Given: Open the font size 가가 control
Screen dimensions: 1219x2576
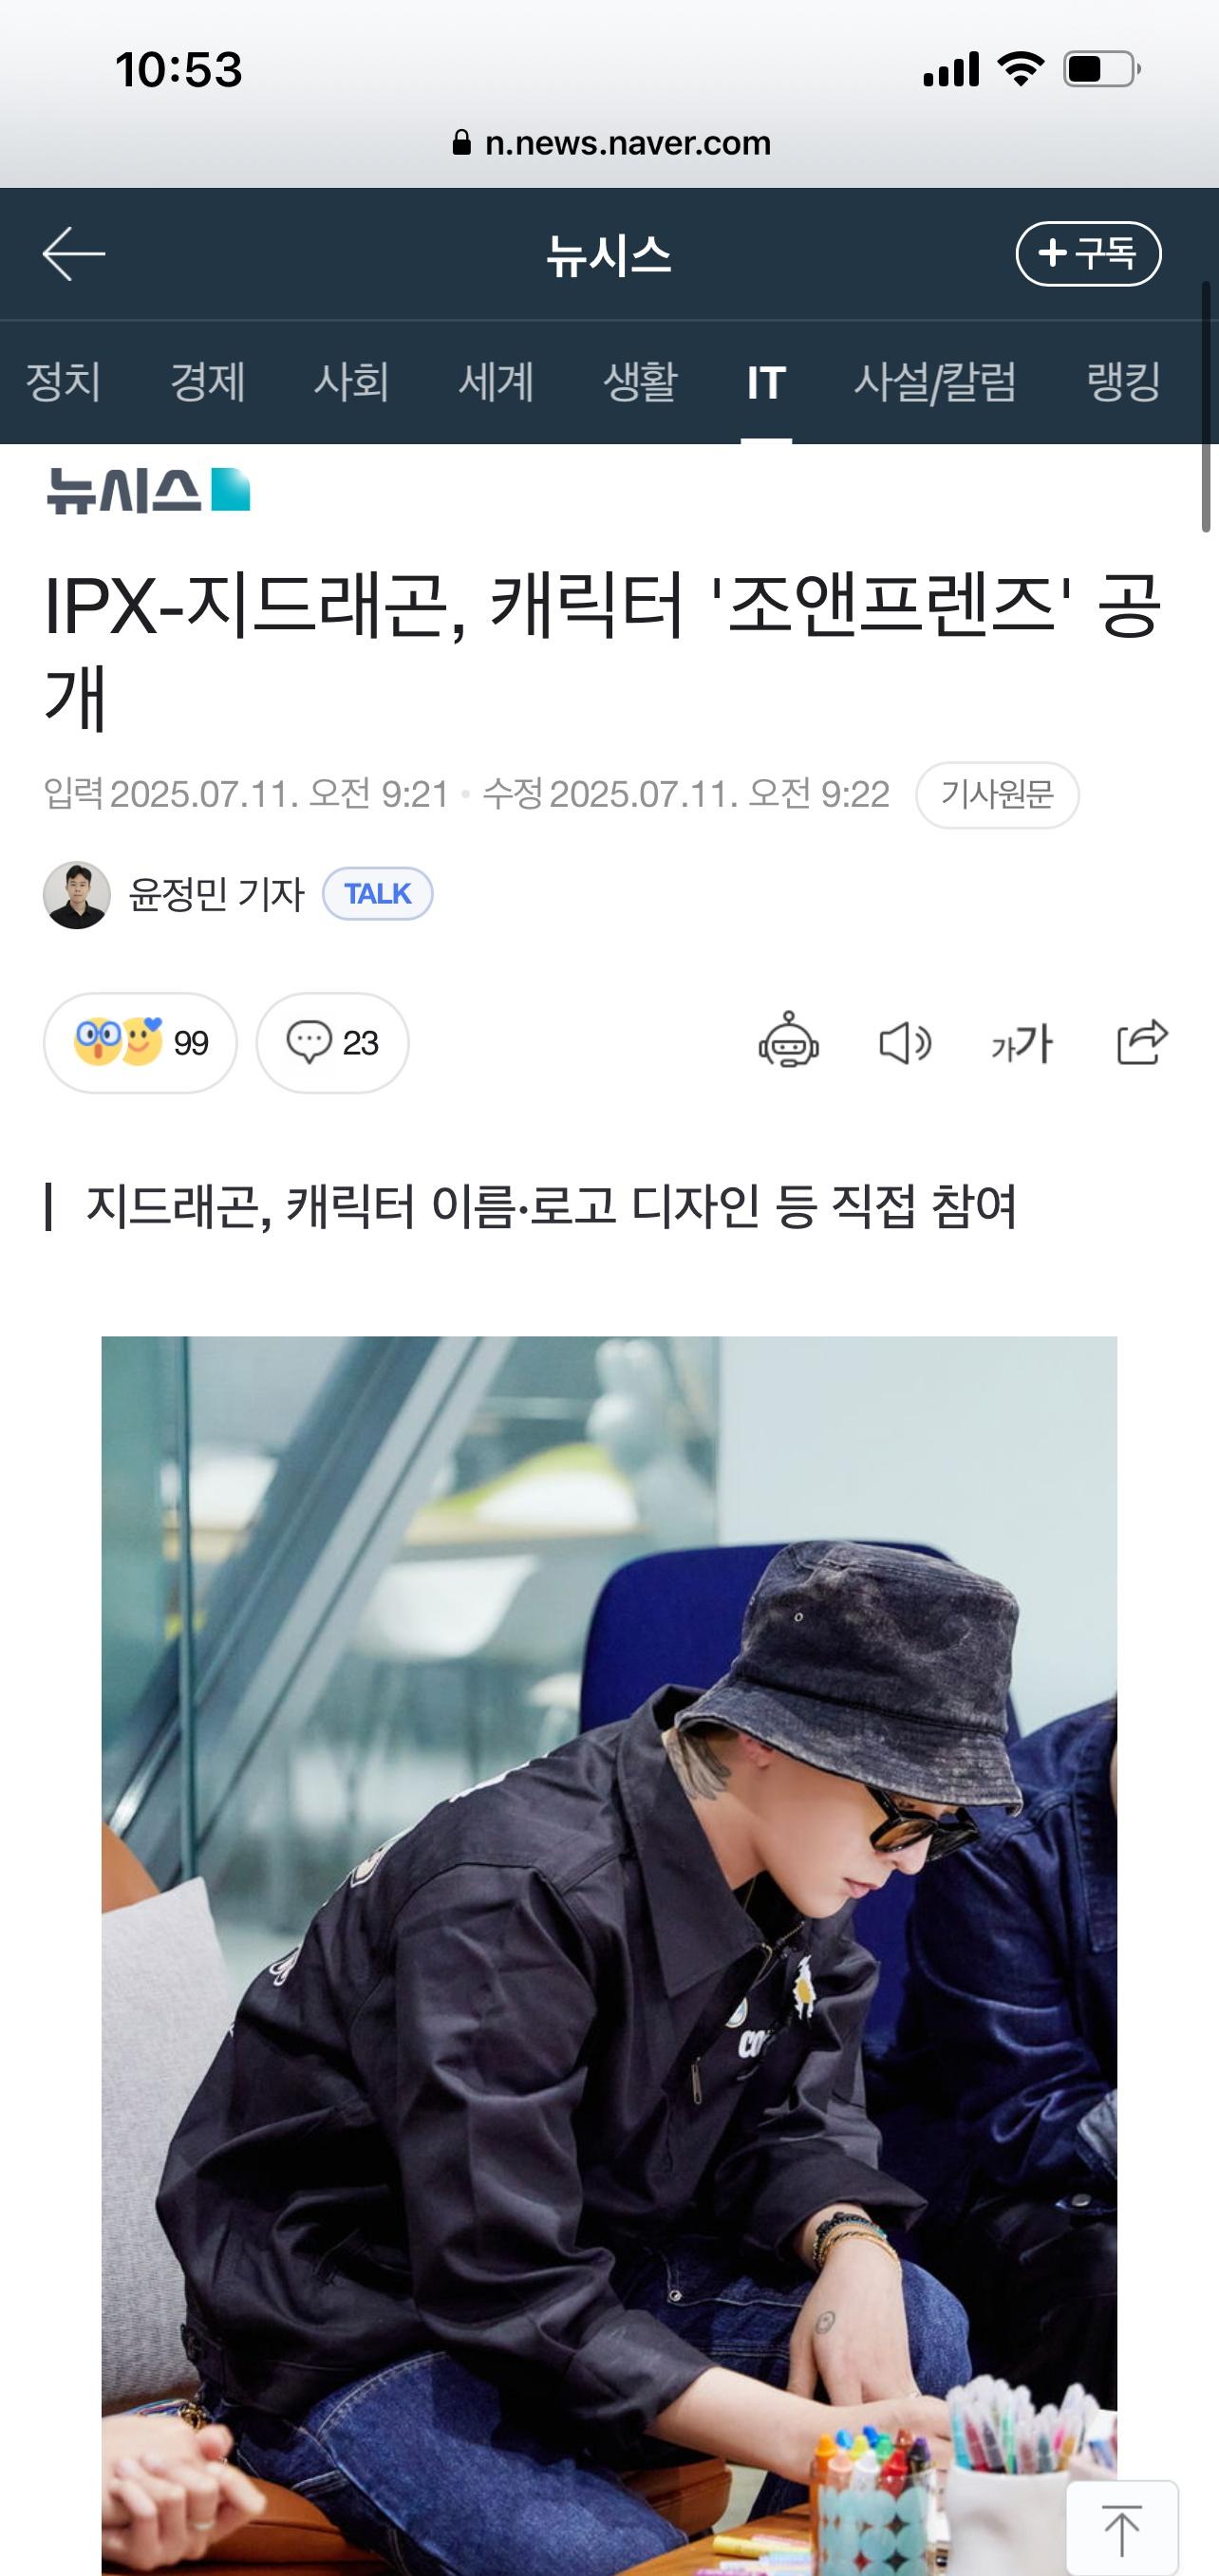Looking at the screenshot, I should pos(1021,1044).
